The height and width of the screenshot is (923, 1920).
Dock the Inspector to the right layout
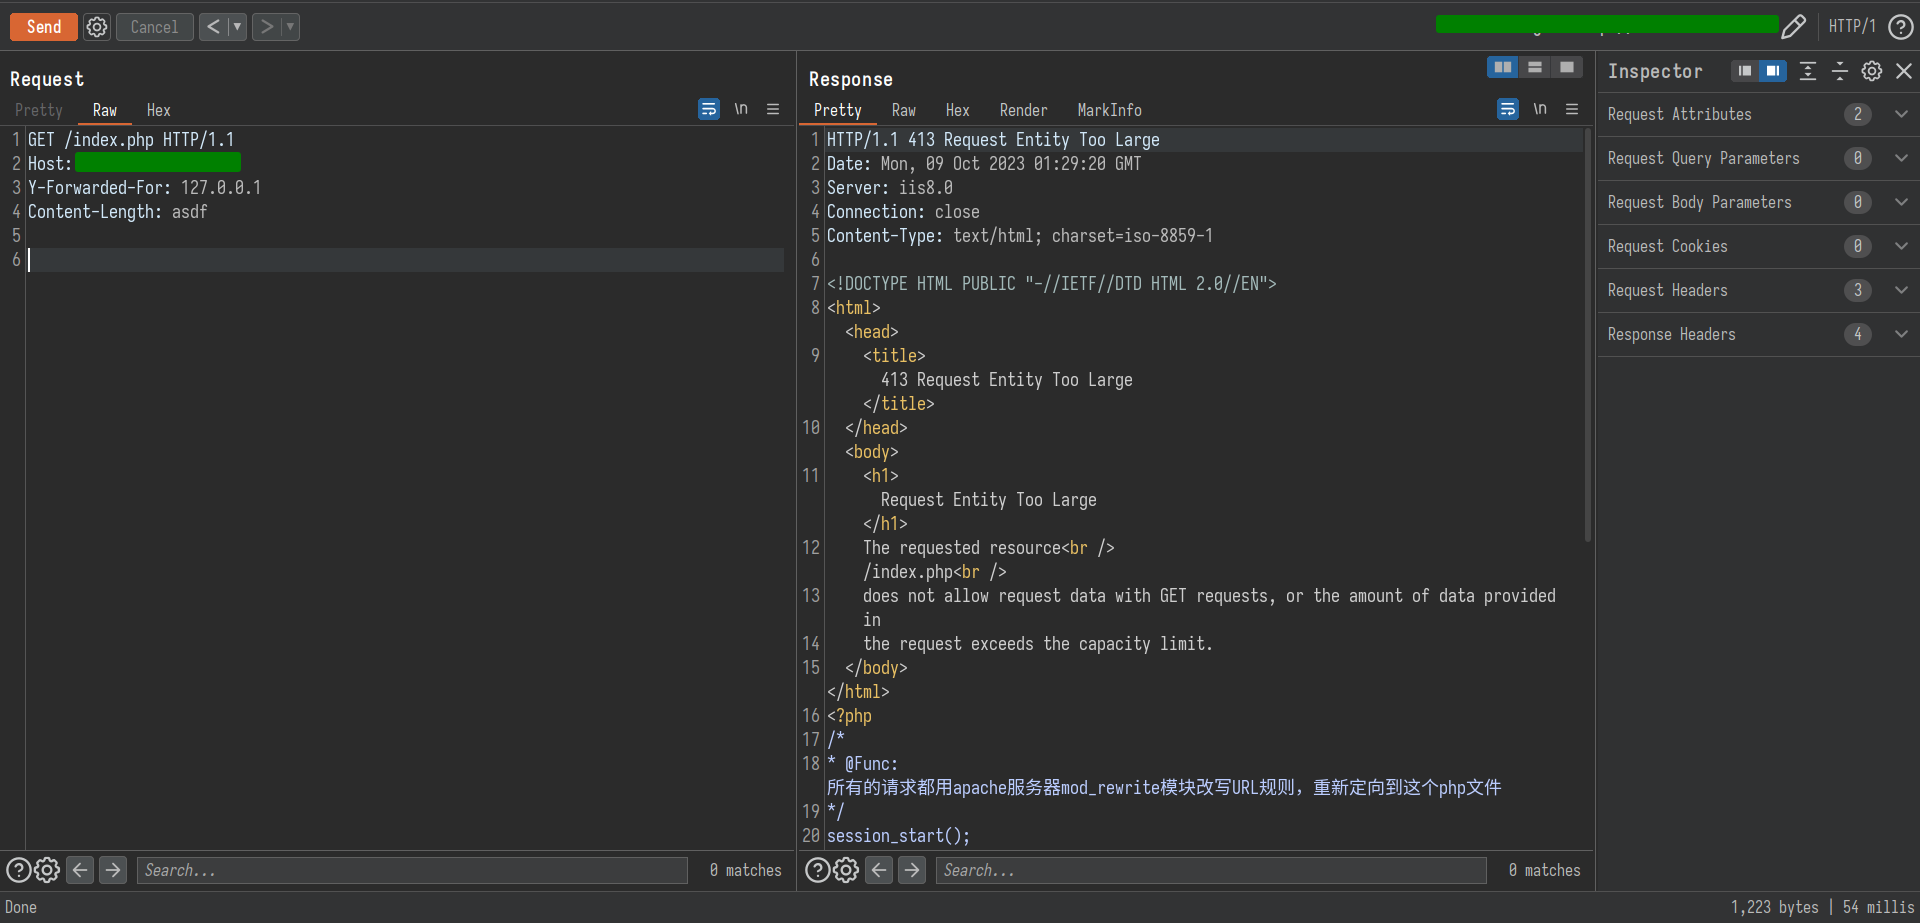(1772, 71)
